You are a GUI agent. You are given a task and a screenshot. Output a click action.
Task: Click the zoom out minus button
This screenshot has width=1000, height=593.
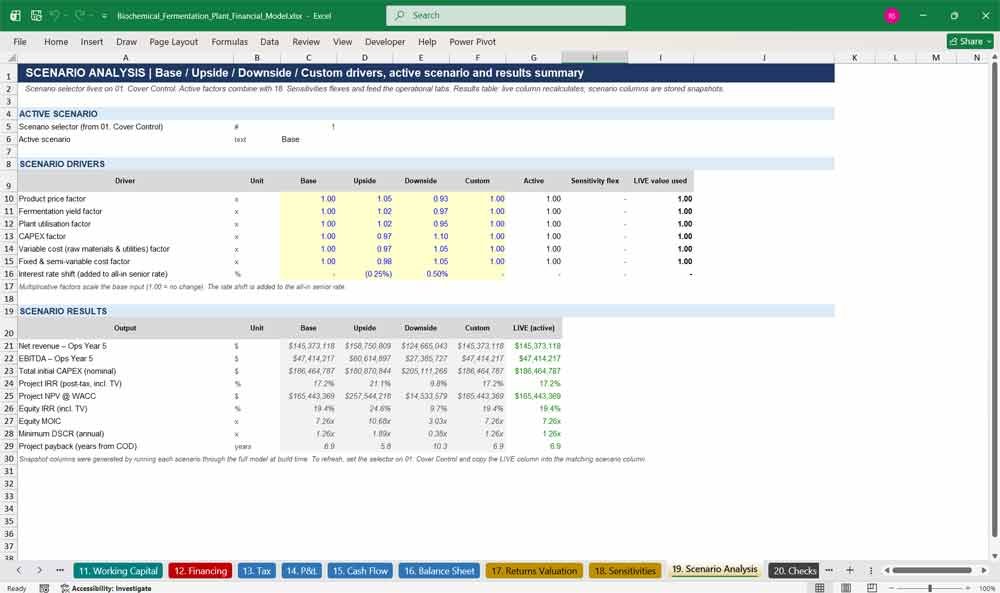click(892, 588)
